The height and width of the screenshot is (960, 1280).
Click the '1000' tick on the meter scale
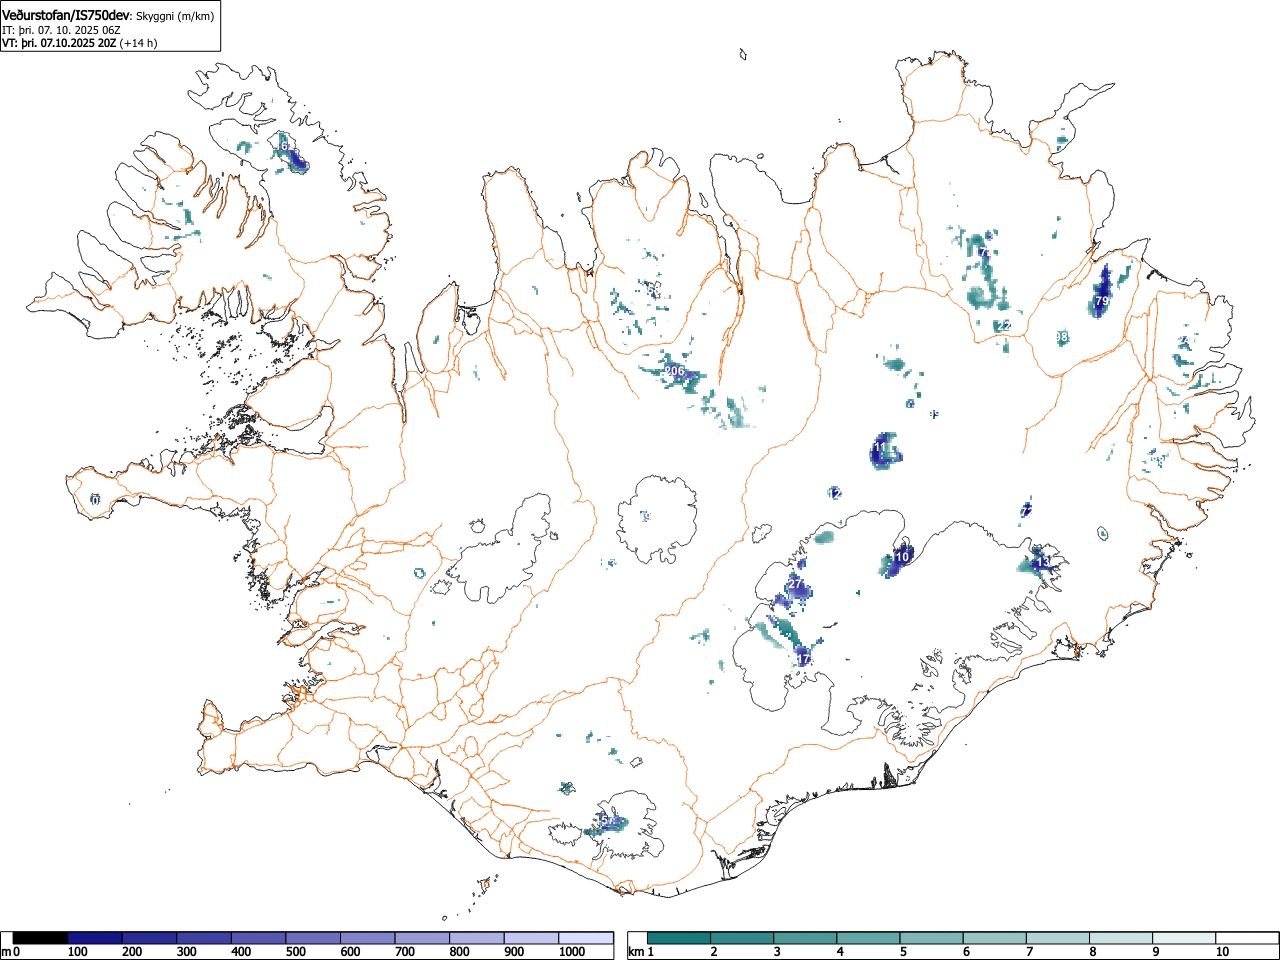(x=573, y=952)
